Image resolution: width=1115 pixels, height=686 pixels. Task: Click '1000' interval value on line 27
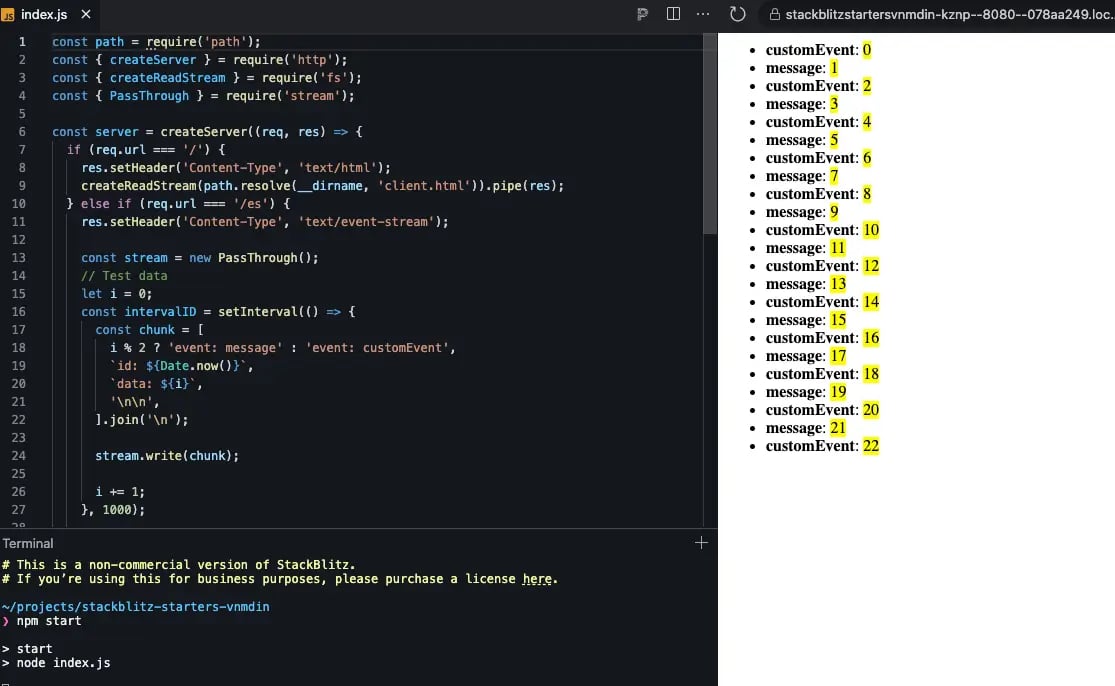coord(117,510)
